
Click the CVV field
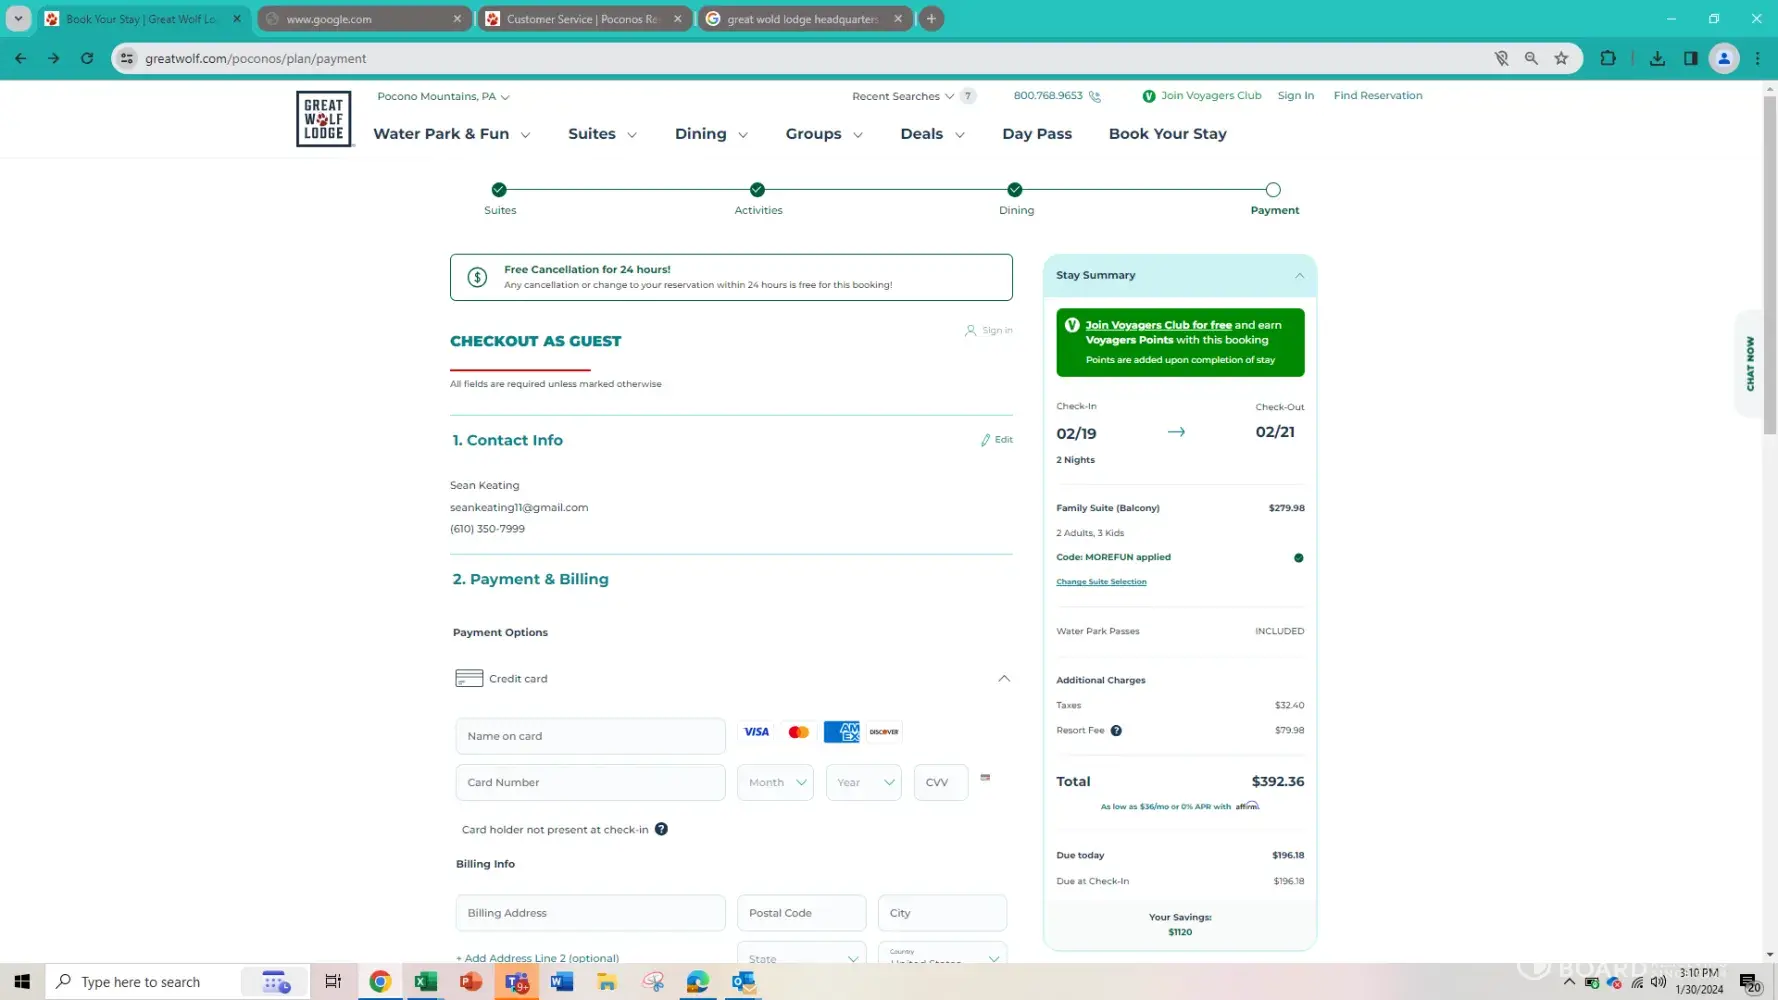coord(941,783)
